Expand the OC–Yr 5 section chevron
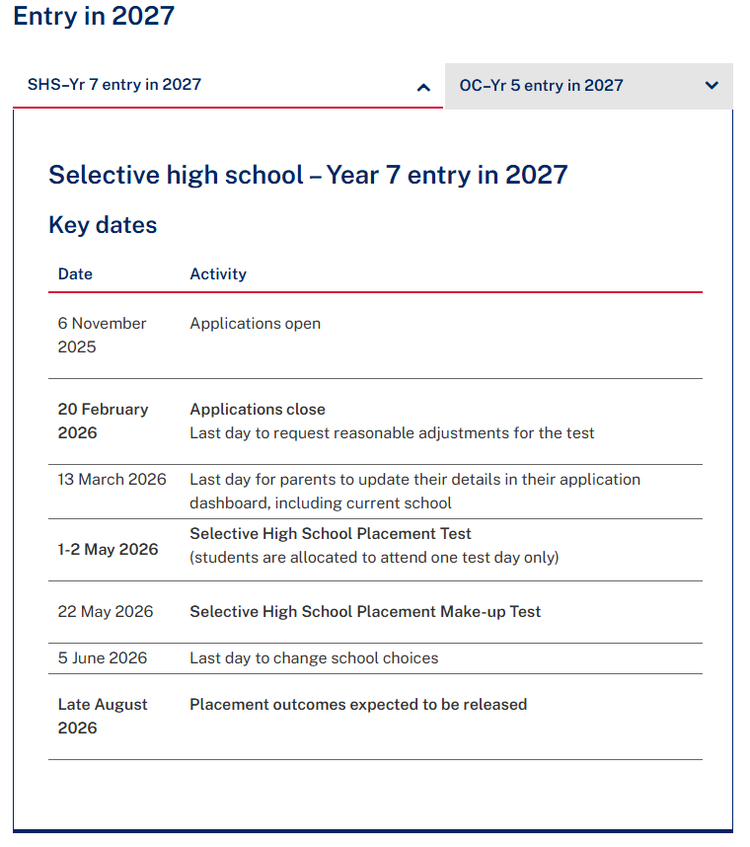The width and height of the screenshot is (750, 847). [x=711, y=86]
